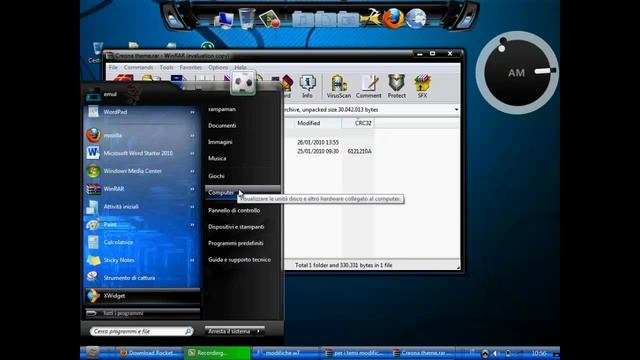Open the recycle bin in top dock
The width and height of the screenshot is (640, 360).
(247, 18)
